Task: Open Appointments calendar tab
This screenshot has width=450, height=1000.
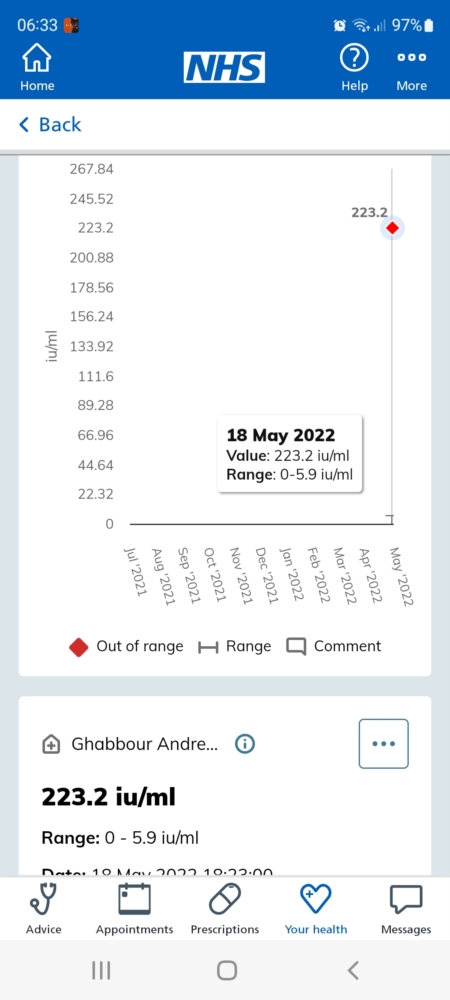Action: [x=134, y=899]
